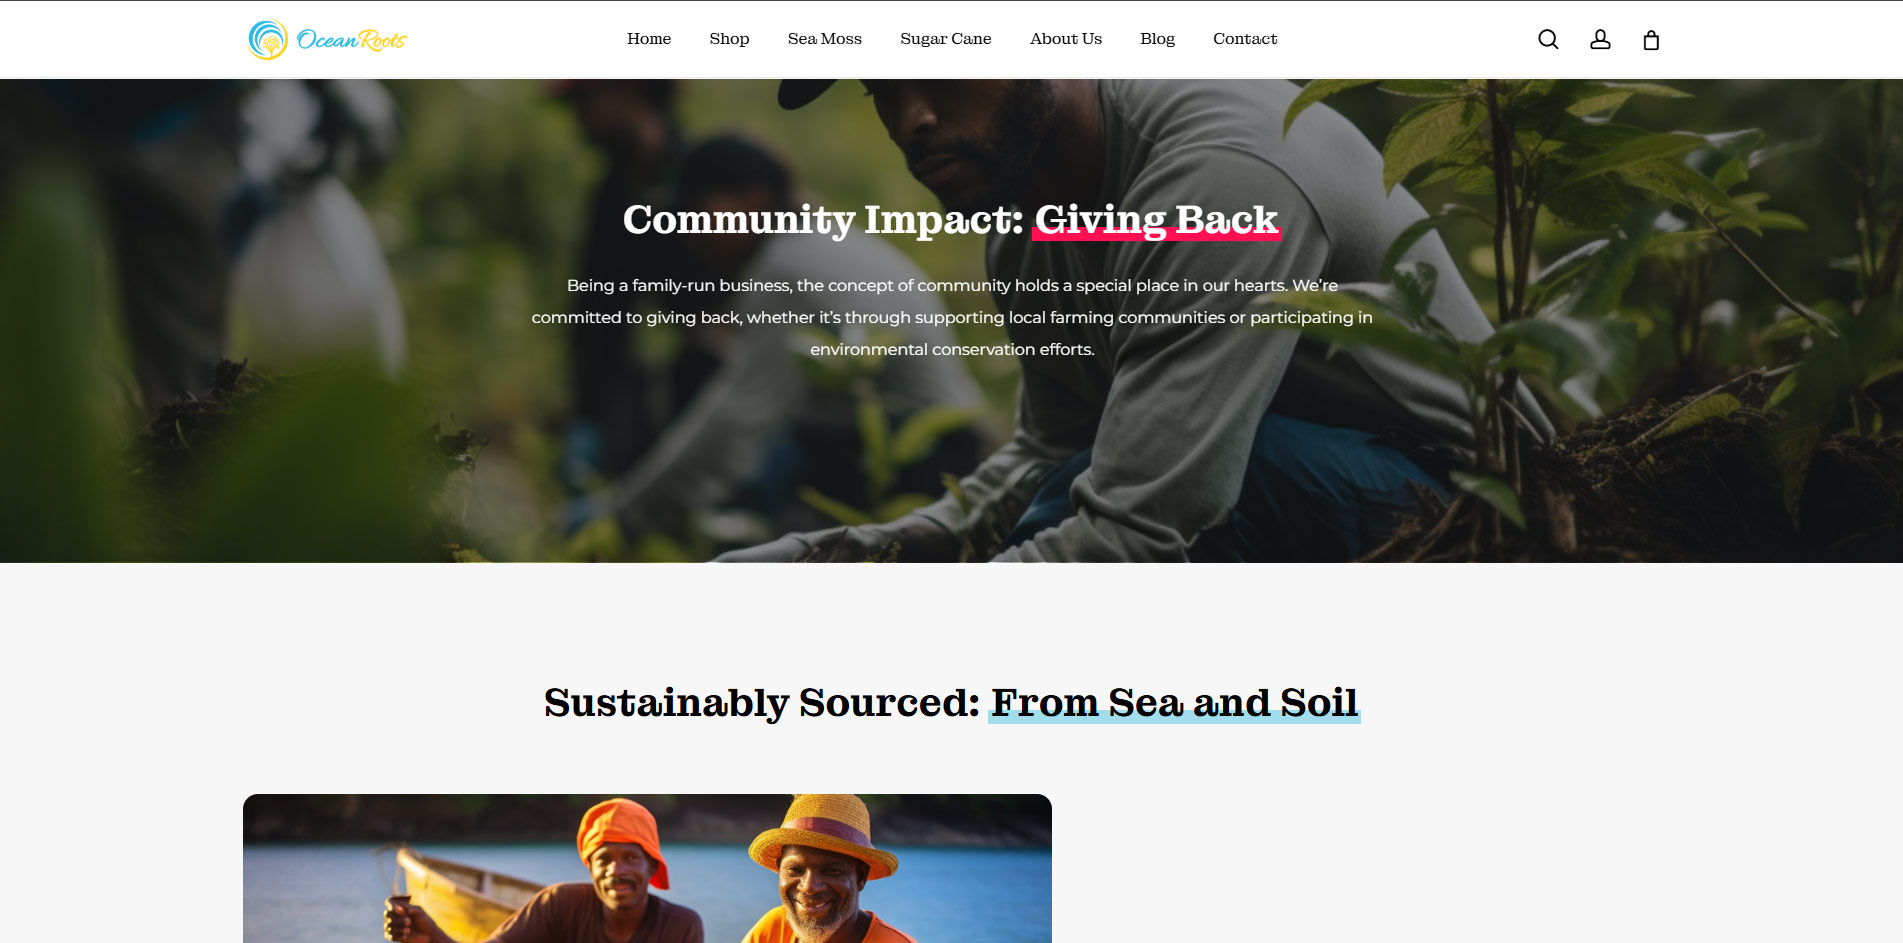Click the man in the straw hat
Screen dimensions: 1903x943
[825, 870]
